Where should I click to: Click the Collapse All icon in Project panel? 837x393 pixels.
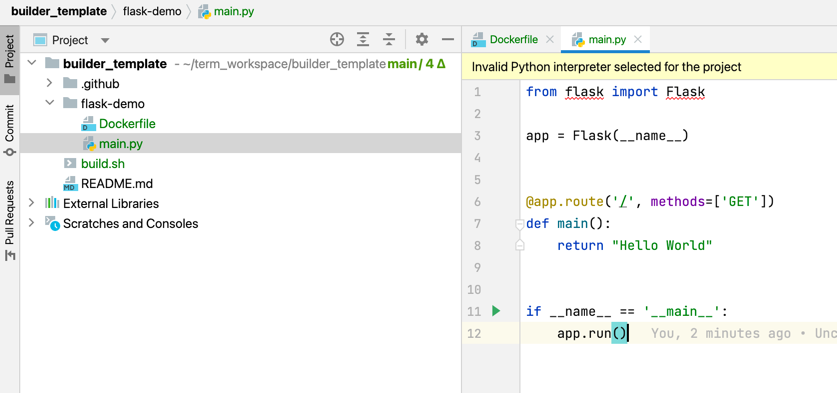(389, 40)
